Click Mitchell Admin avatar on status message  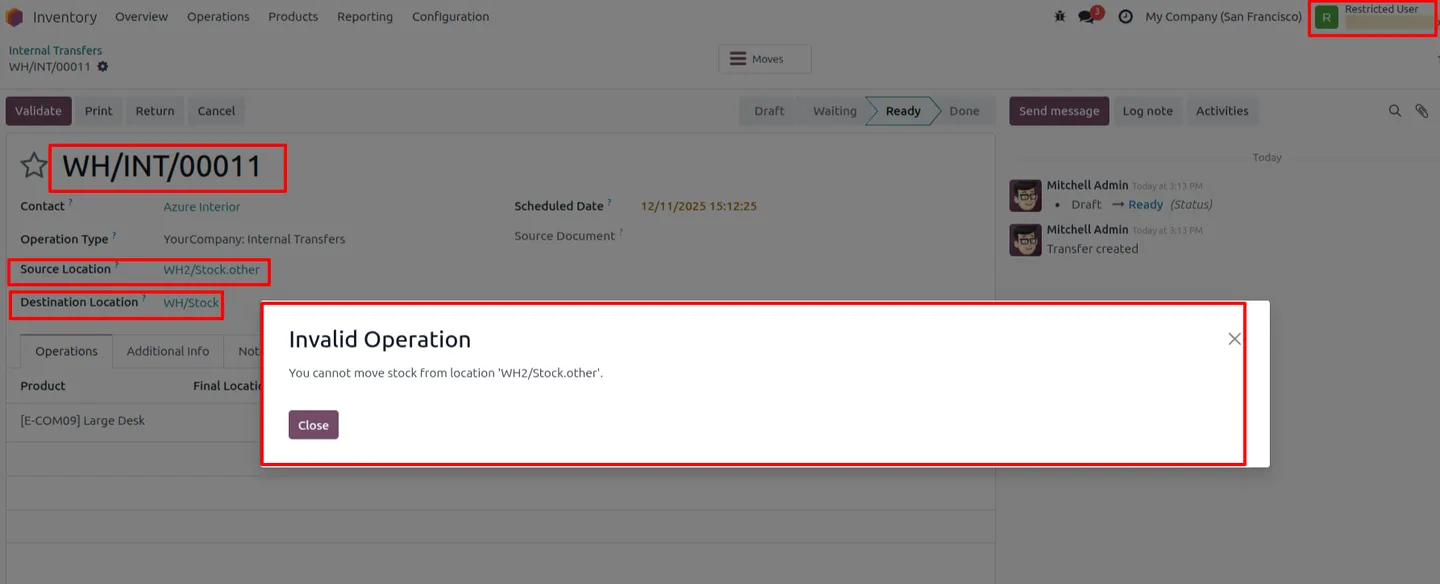1025,196
